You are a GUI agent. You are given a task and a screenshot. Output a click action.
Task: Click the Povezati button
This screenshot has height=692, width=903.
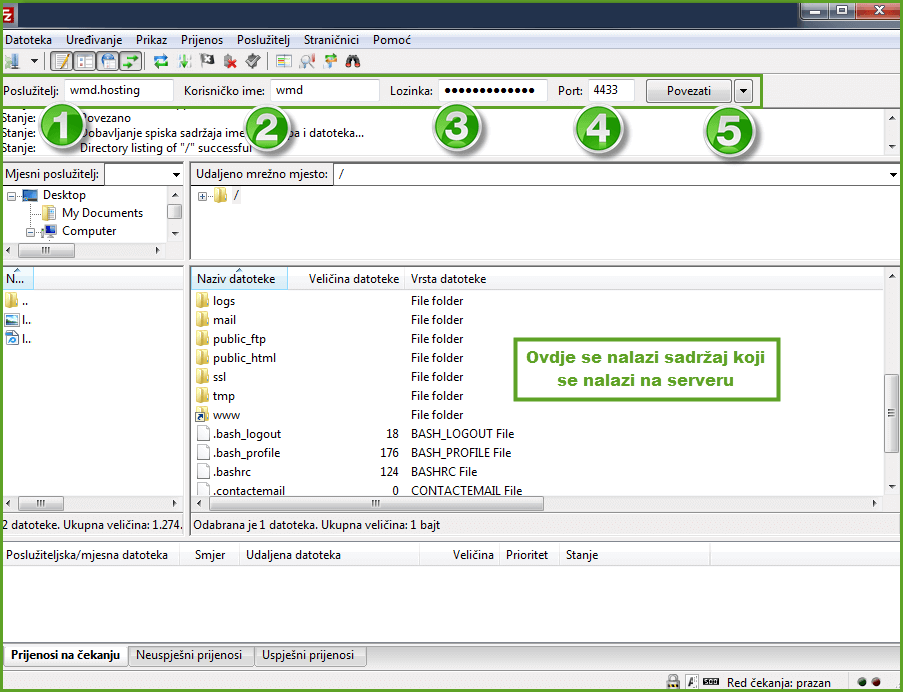[x=689, y=91]
